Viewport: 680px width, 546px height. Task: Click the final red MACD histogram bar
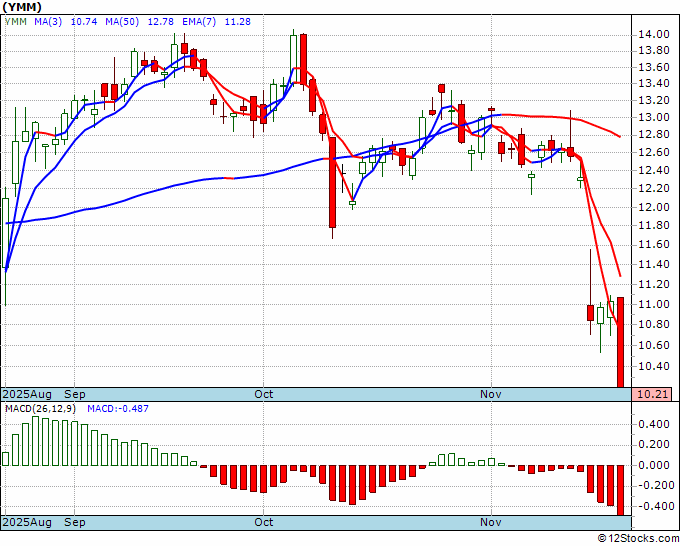point(620,490)
